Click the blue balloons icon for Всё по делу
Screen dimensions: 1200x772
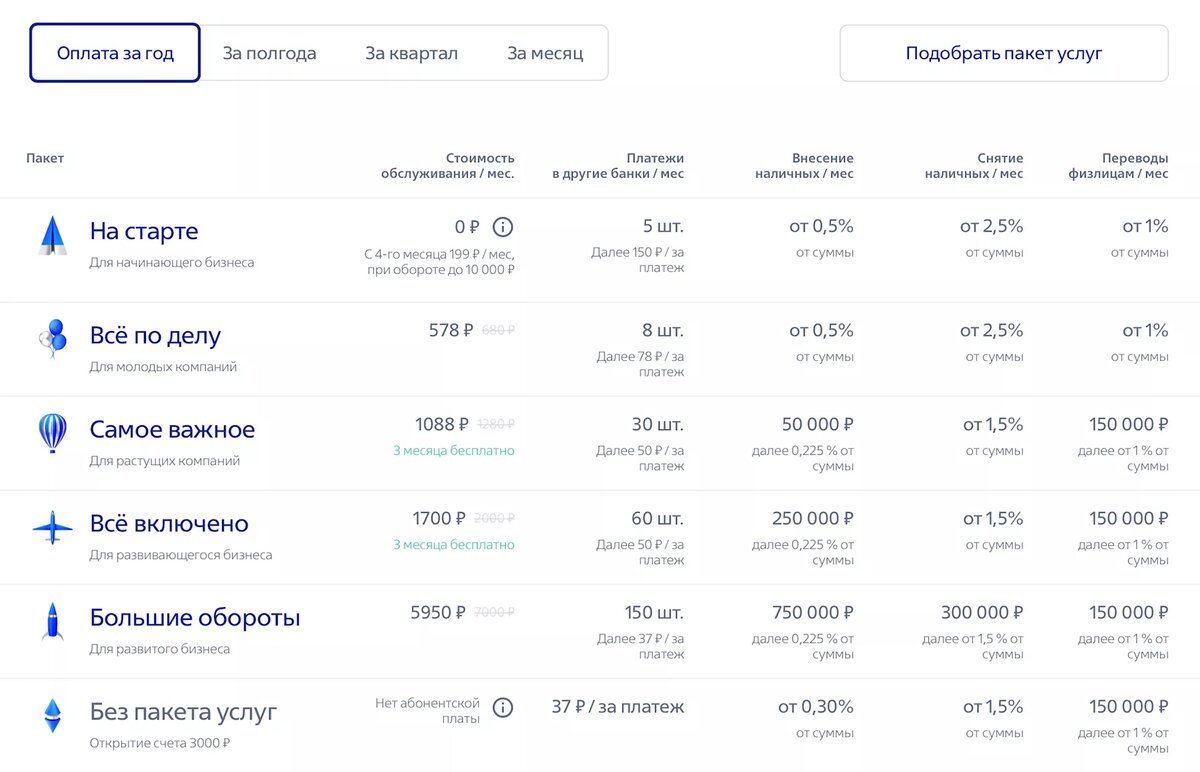pos(52,338)
